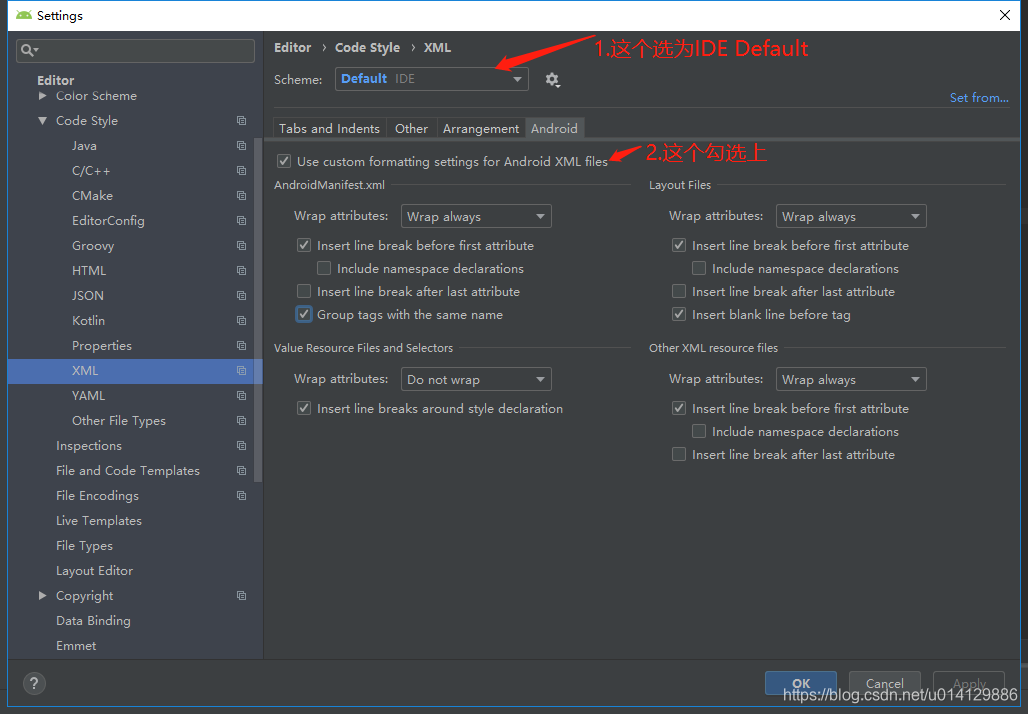Click the settings tree vertical scrollbar
The width and height of the screenshot is (1028, 714).
pyautogui.click(x=258, y=308)
